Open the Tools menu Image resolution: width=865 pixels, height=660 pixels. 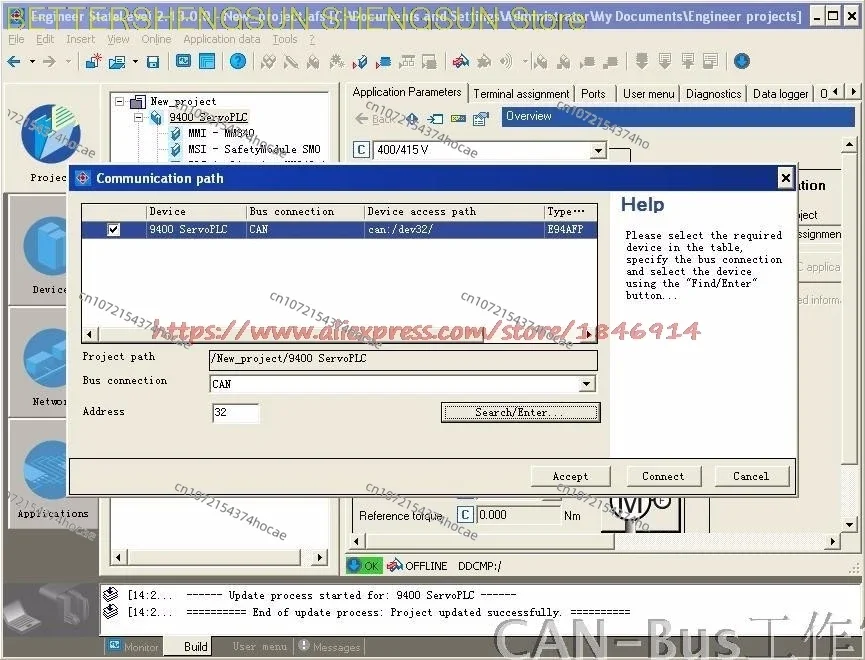coord(285,39)
